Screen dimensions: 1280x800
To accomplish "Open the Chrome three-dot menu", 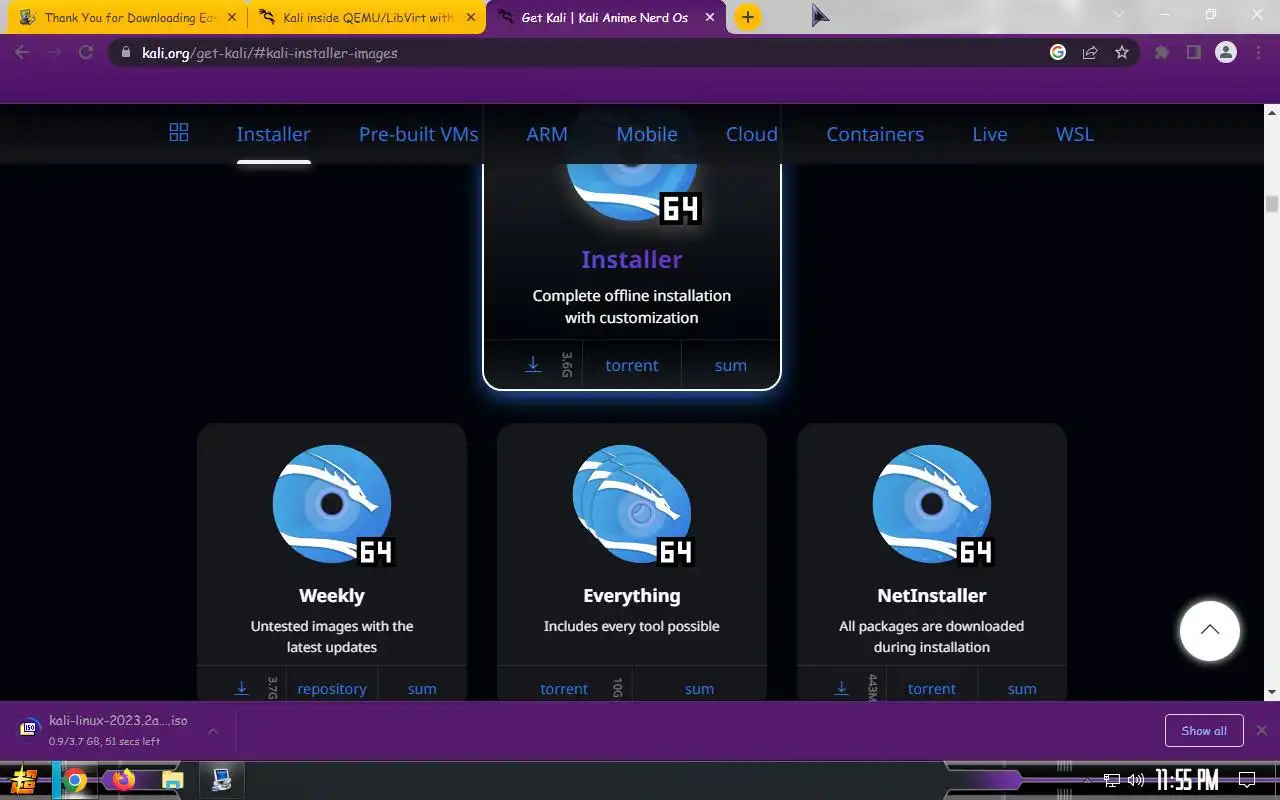I will pos(1258,52).
